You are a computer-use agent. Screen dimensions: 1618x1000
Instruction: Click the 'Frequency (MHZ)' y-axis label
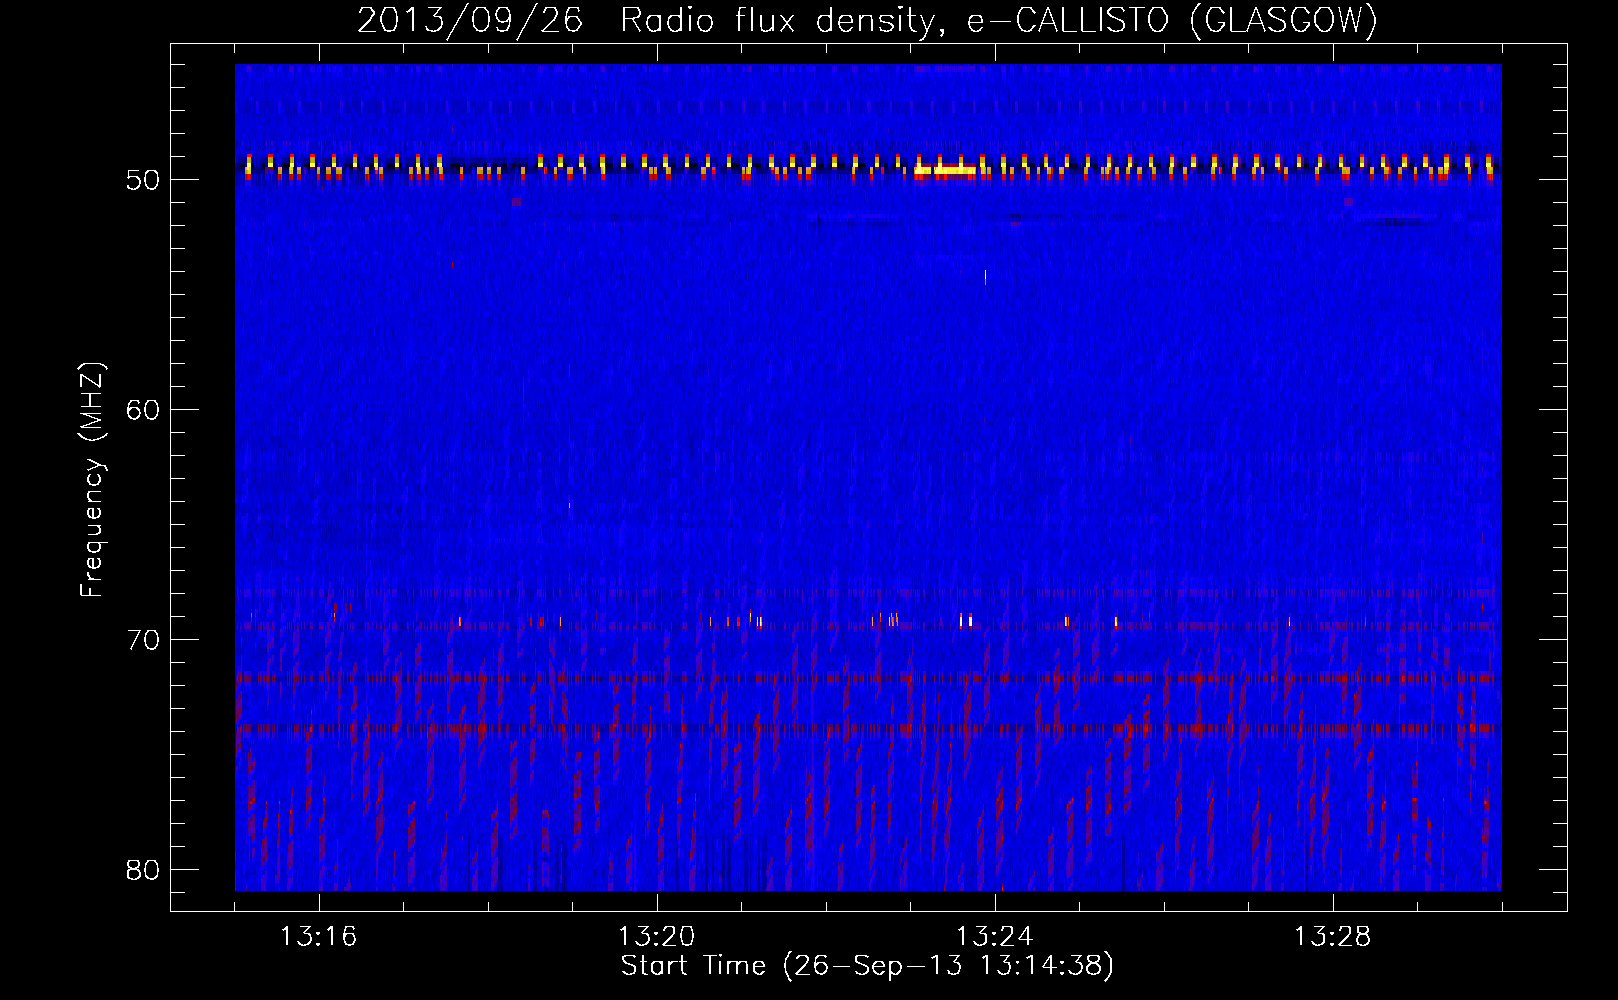coord(92,480)
